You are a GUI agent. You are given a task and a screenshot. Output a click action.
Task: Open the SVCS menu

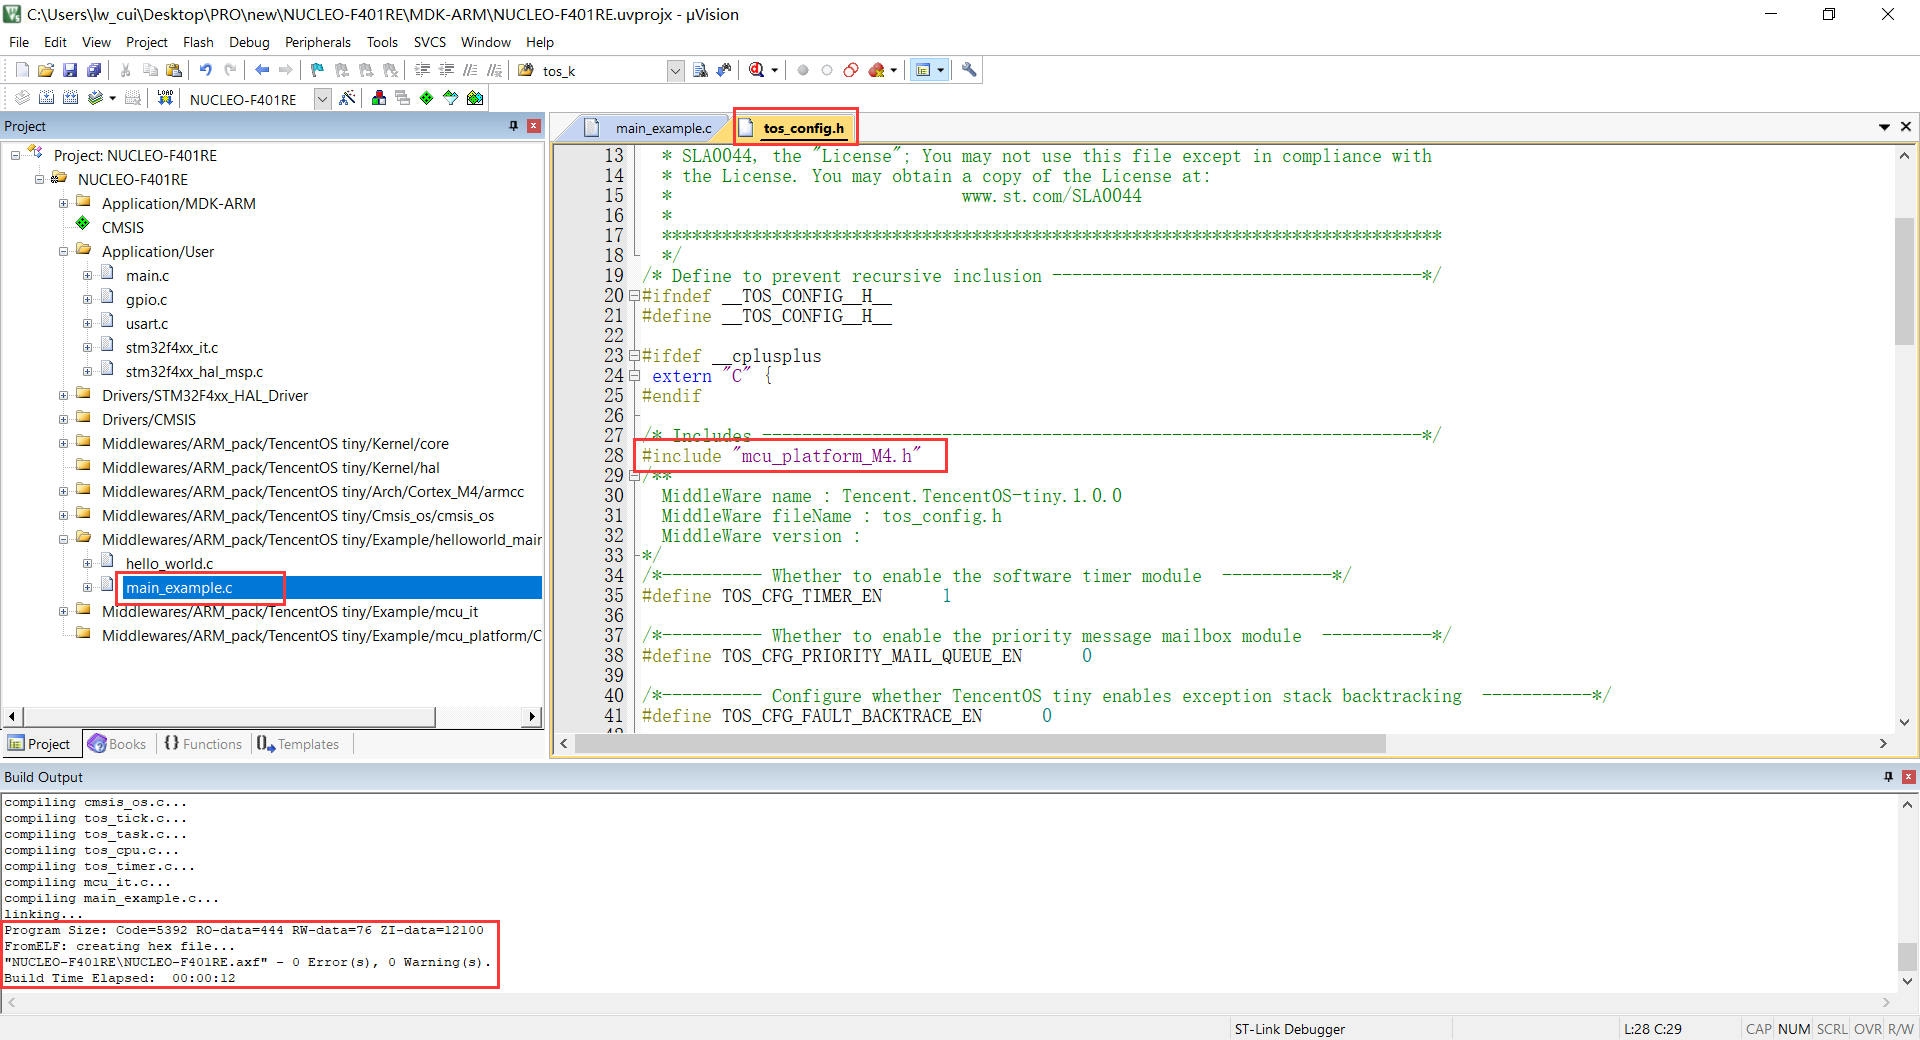click(x=430, y=42)
